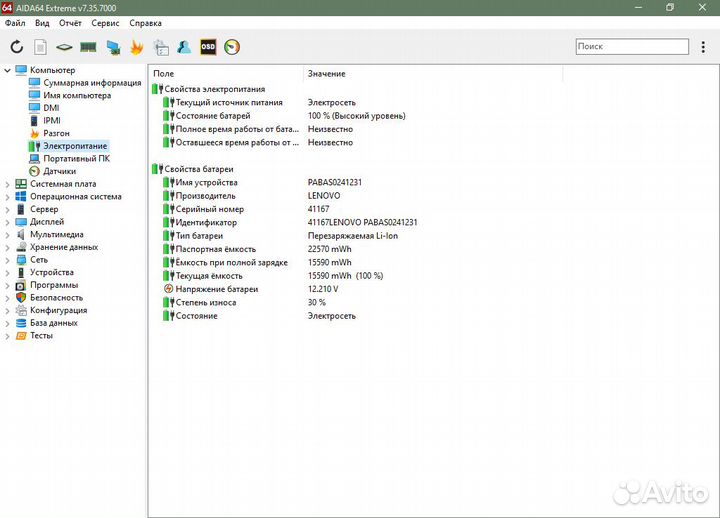
Task: Open the Отчёт menu
Action: point(70,23)
